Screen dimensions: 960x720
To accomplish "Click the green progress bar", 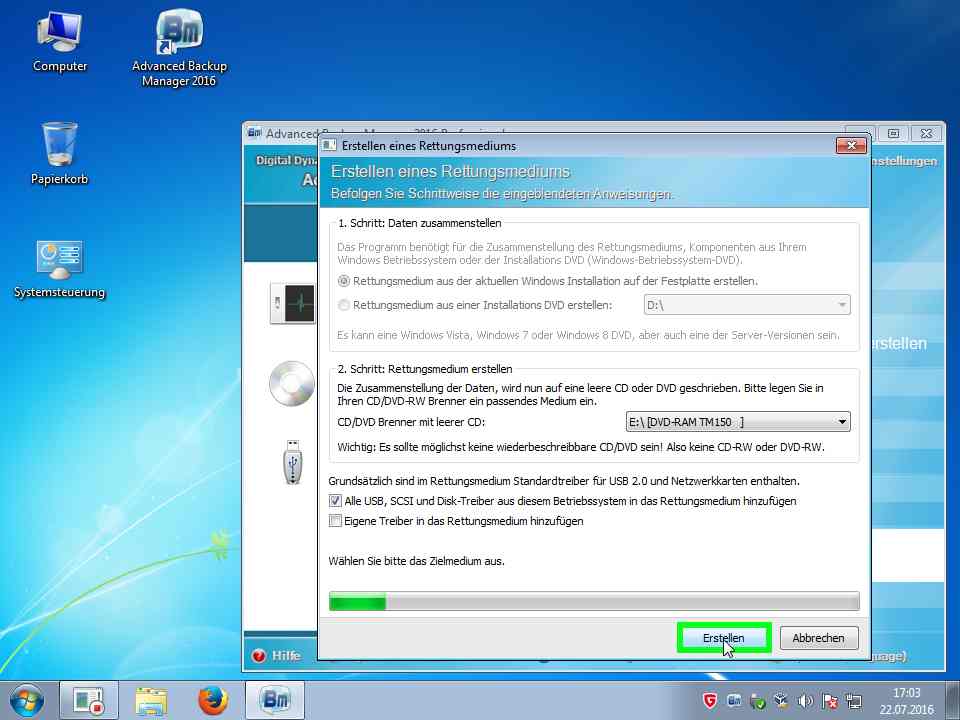I will [x=594, y=601].
